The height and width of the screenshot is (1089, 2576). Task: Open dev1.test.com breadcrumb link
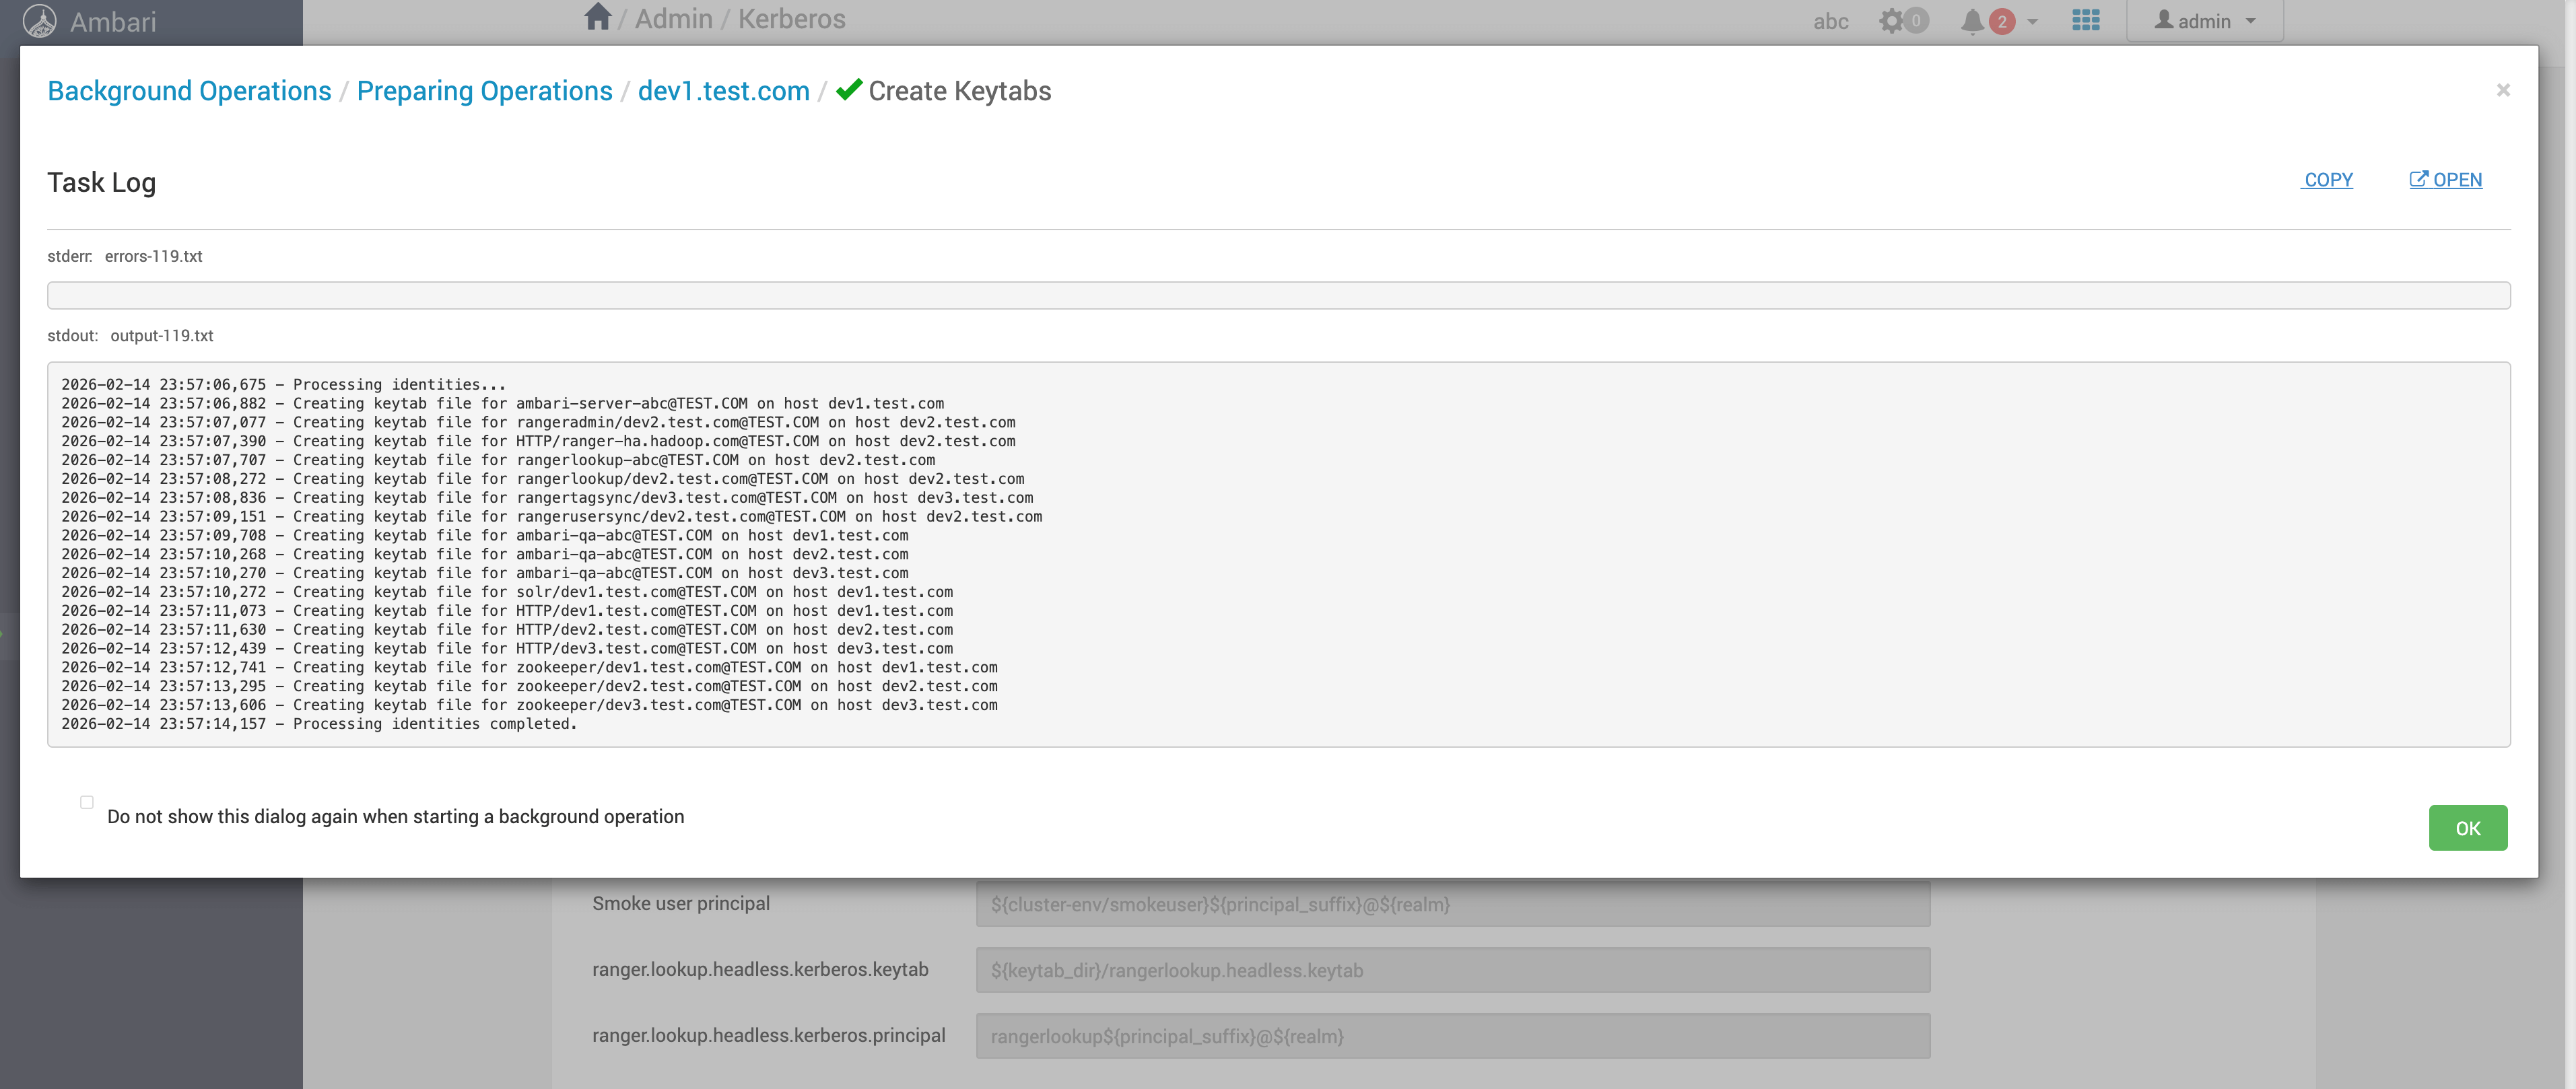(723, 91)
